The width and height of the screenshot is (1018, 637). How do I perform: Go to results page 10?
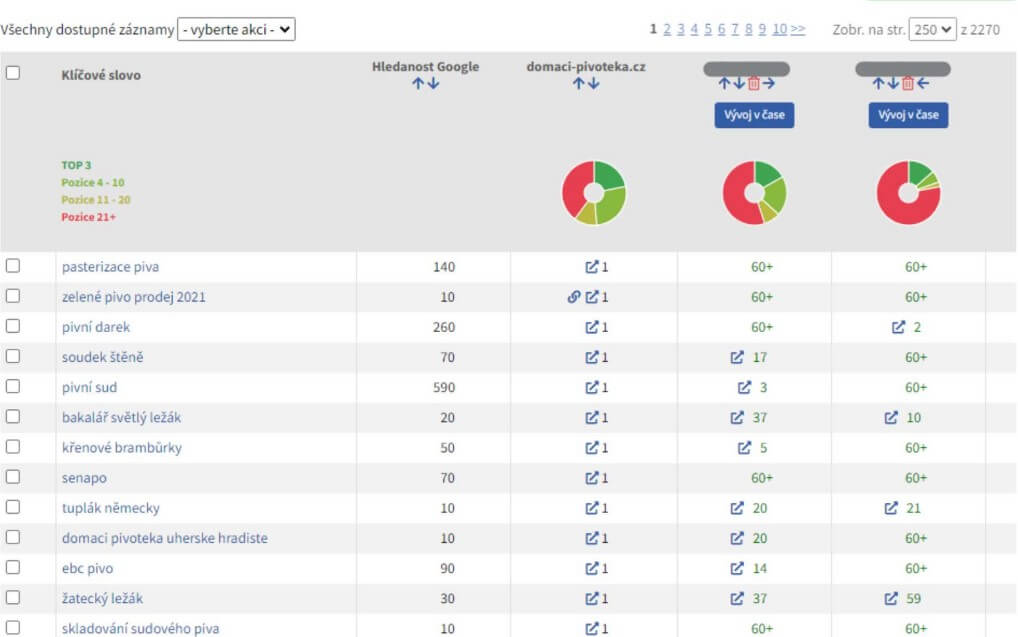pyautogui.click(x=780, y=29)
